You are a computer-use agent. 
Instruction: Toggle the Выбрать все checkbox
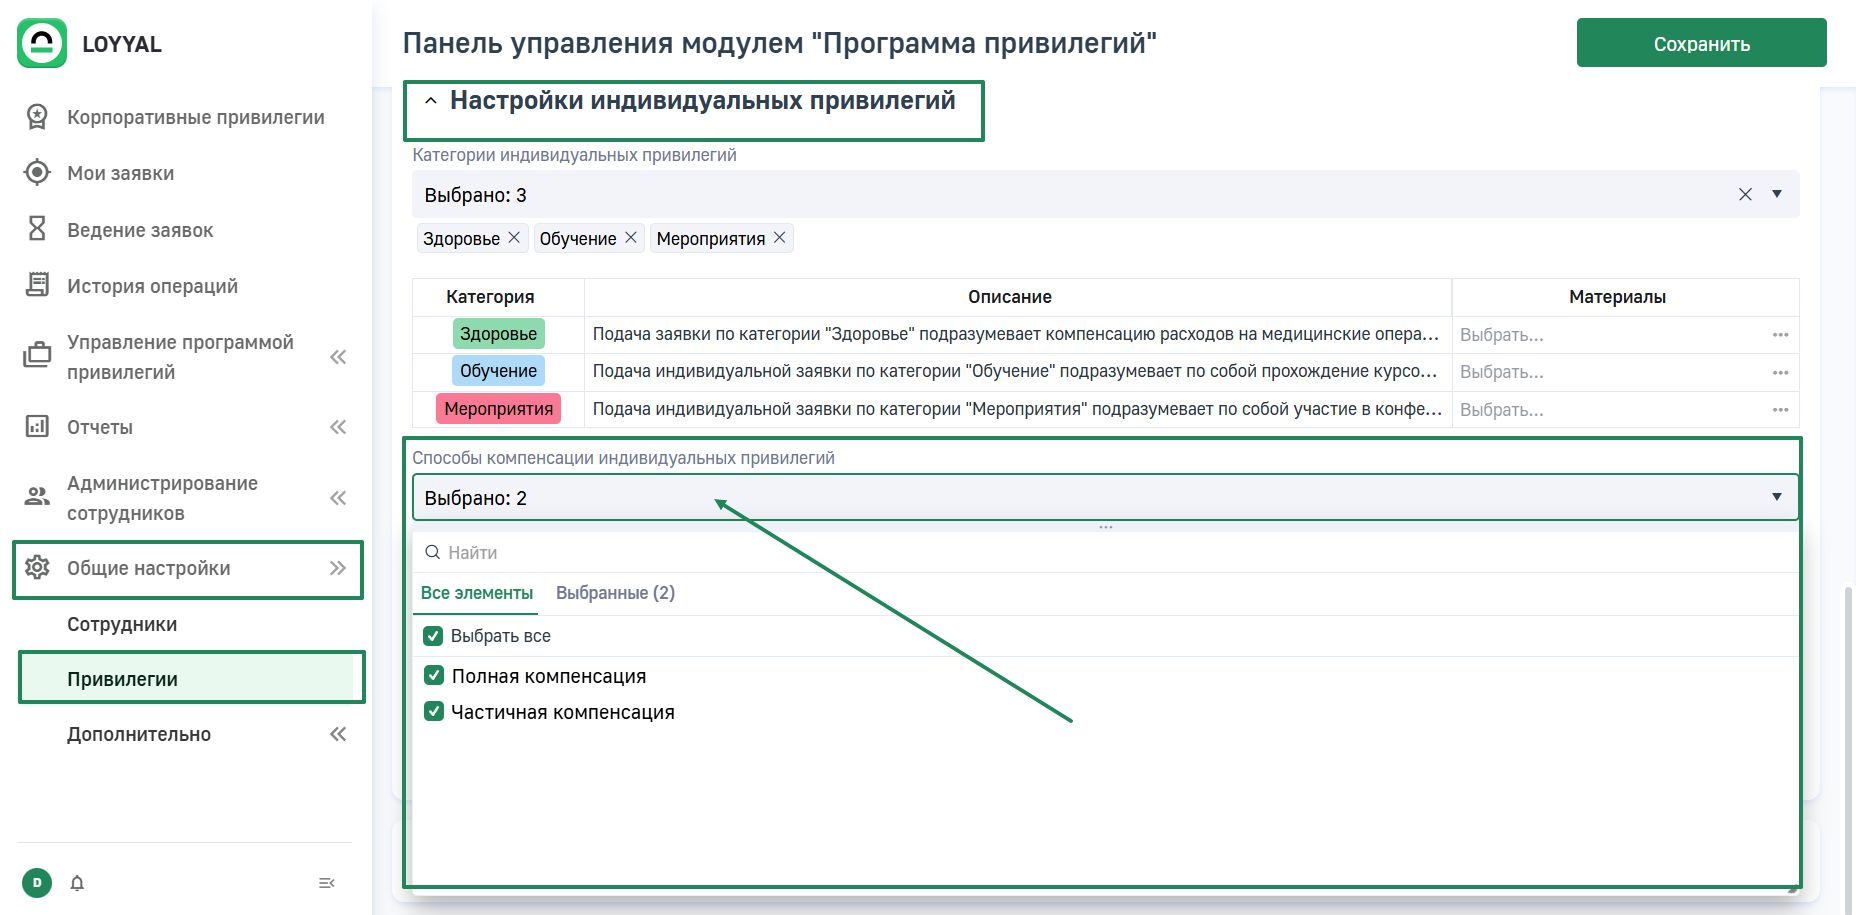tap(433, 636)
